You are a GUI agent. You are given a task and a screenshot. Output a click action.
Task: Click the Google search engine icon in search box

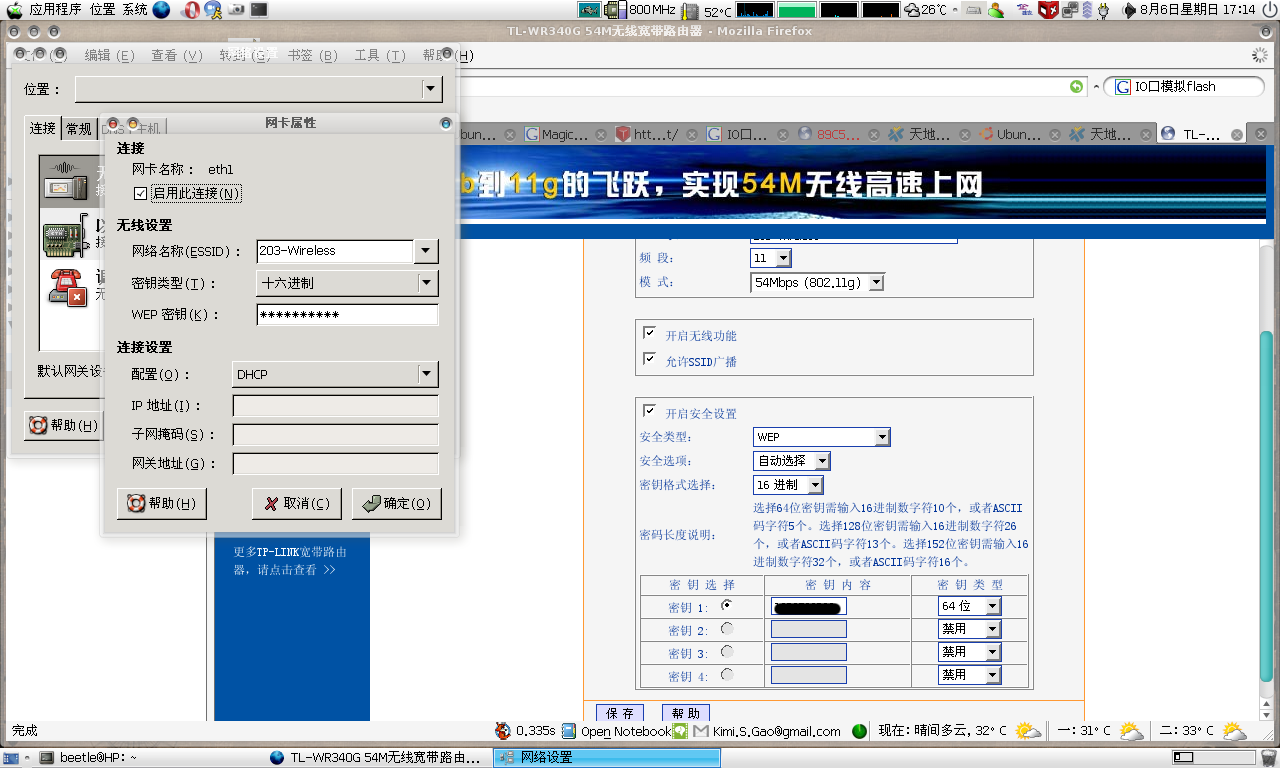(1123, 87)
